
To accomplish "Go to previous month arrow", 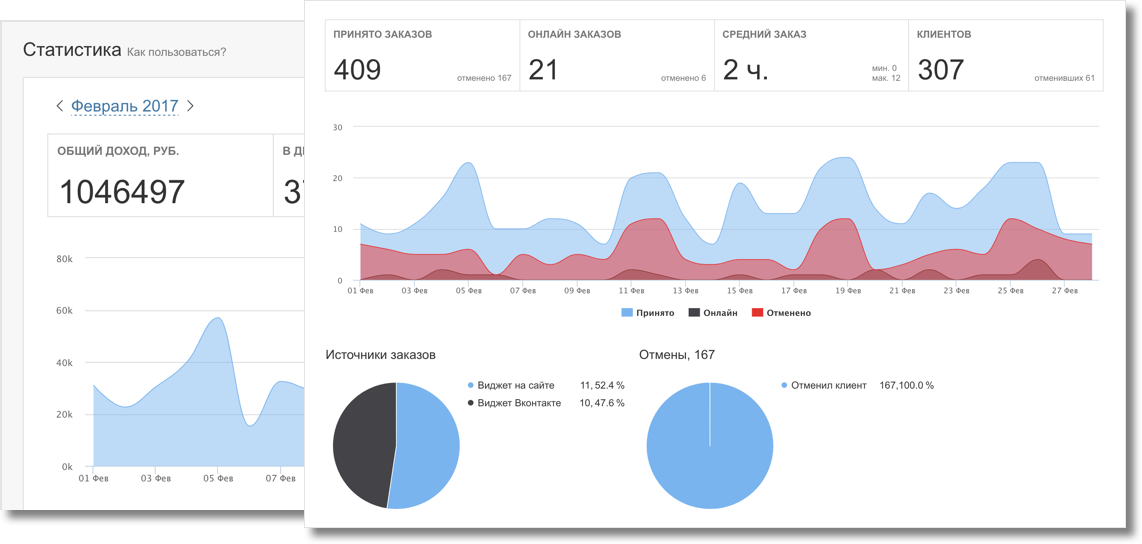I will pyautogui.click(x=60, y=106).
